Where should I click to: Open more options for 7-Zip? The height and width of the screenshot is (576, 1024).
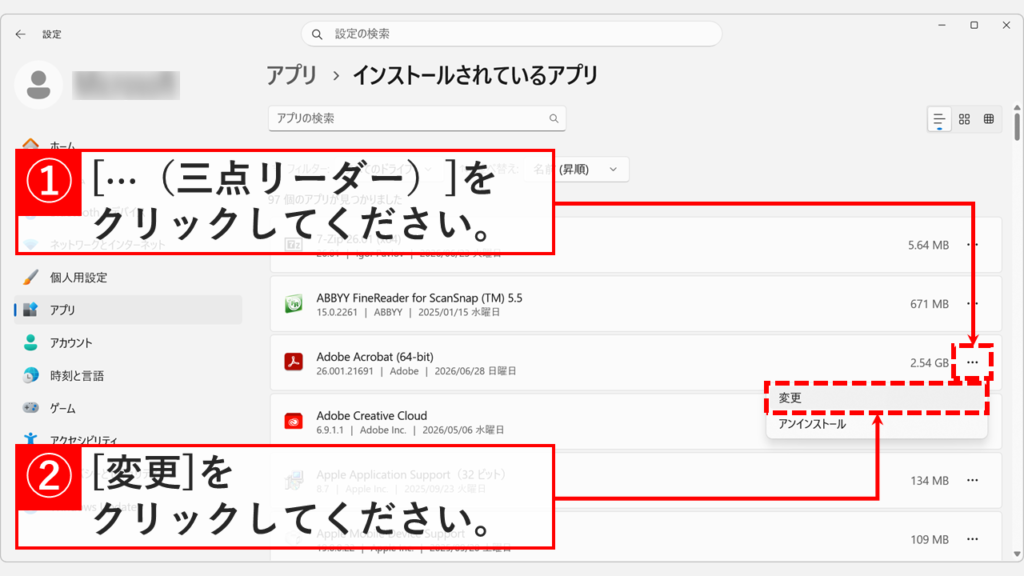point(972,245)
